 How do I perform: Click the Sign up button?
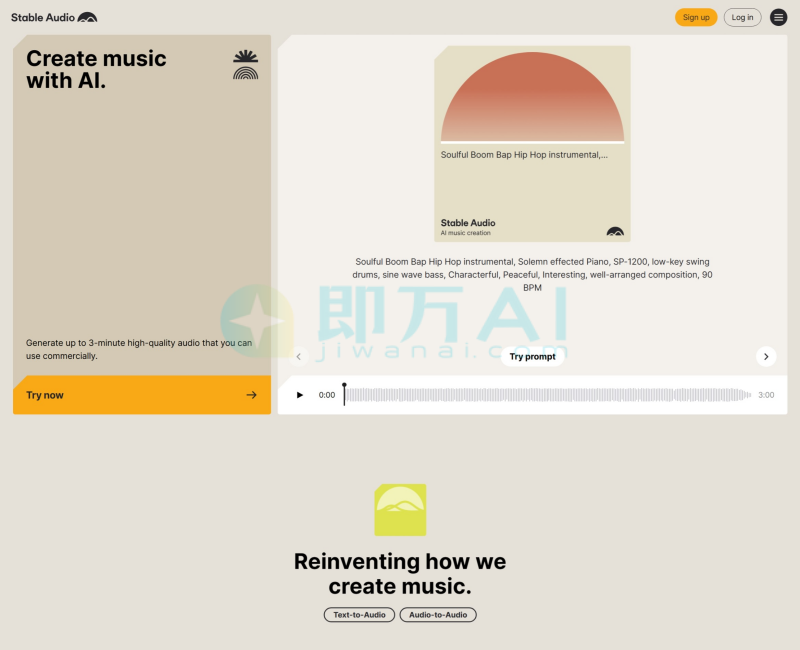(696, 17)
